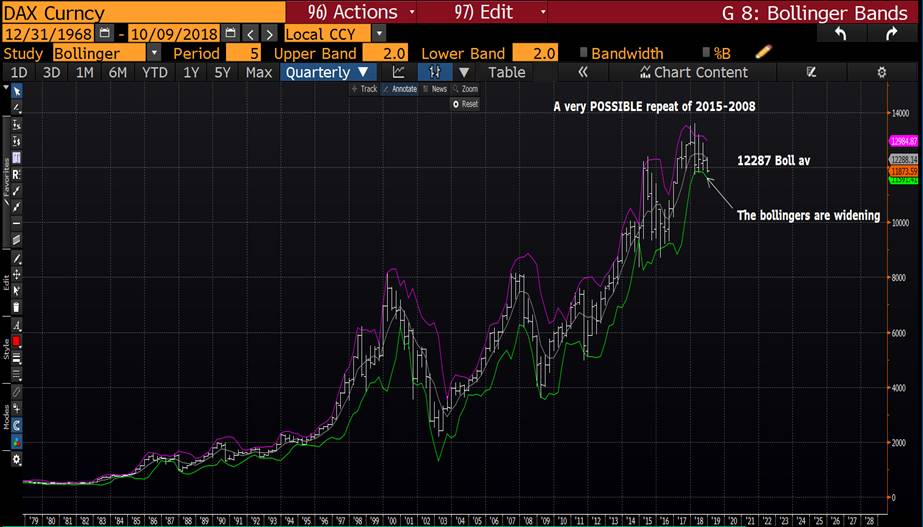Toggle the Annotate mode button
Image resolution: width=923 pixels, height=527 pixels.
tap(400, 89)
